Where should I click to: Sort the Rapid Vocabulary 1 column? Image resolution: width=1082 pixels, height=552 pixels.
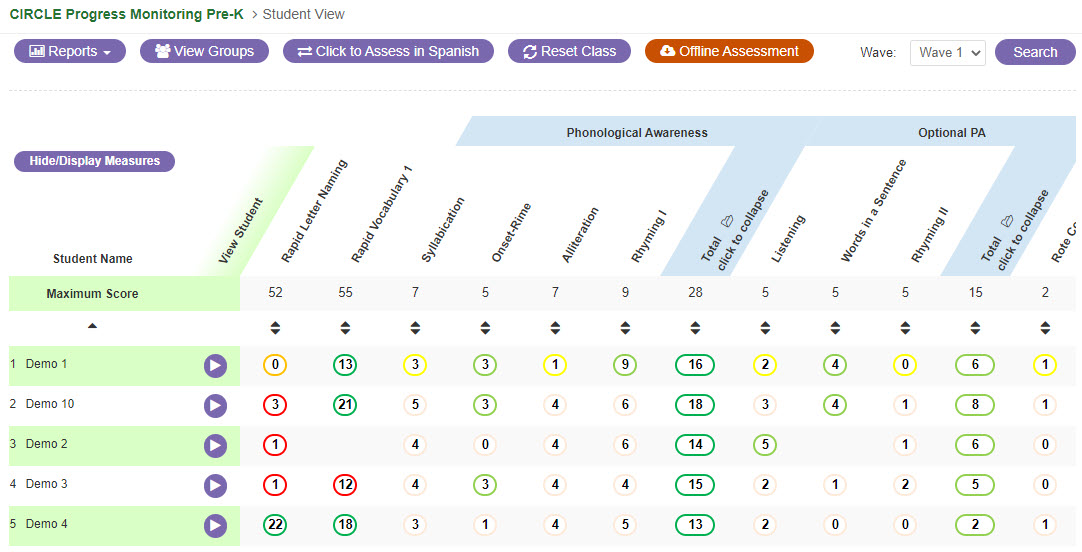coord(345,328)
